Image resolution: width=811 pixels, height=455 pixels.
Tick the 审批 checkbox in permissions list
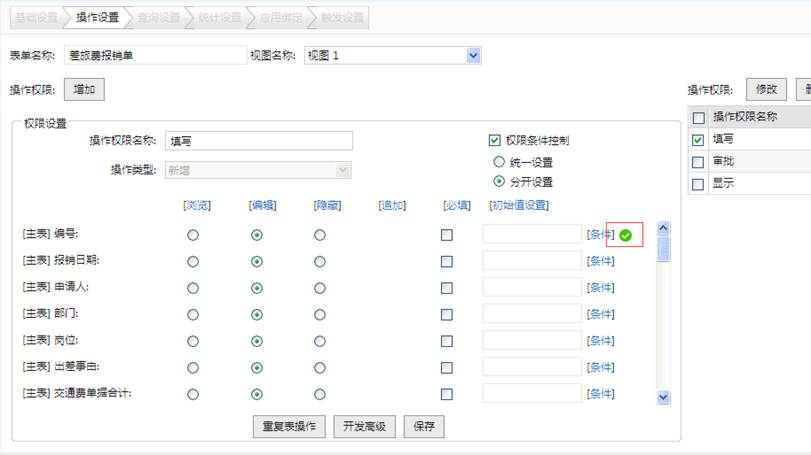[698, 161]
